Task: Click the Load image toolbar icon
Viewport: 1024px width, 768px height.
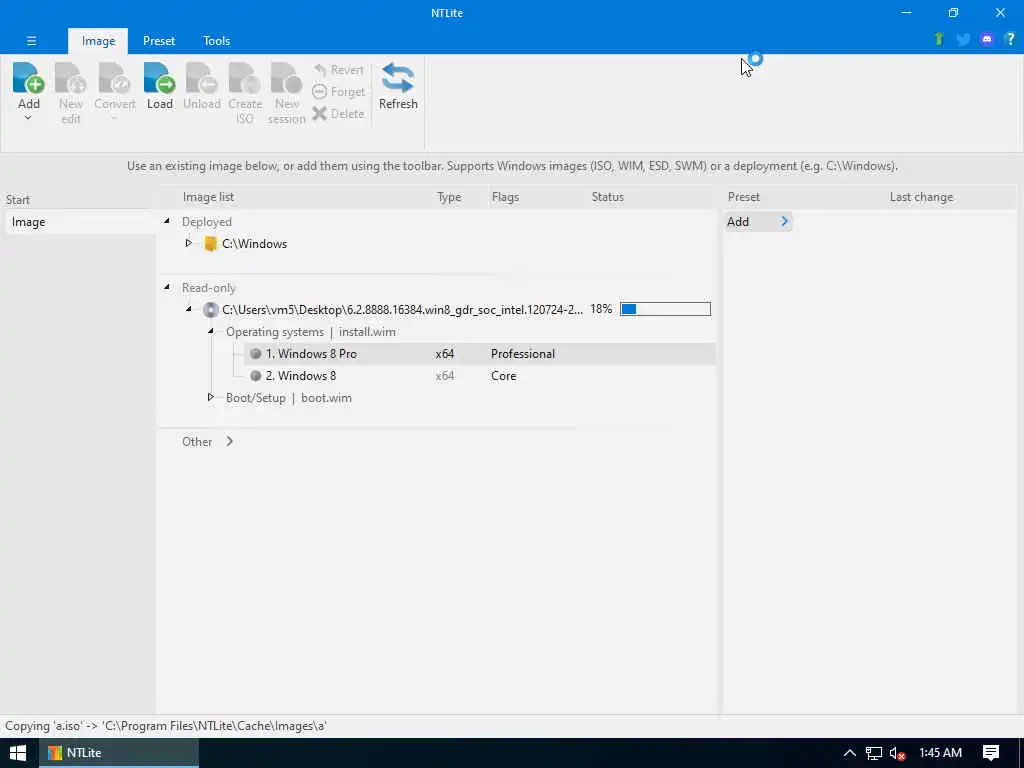Action: pos(159,78)
